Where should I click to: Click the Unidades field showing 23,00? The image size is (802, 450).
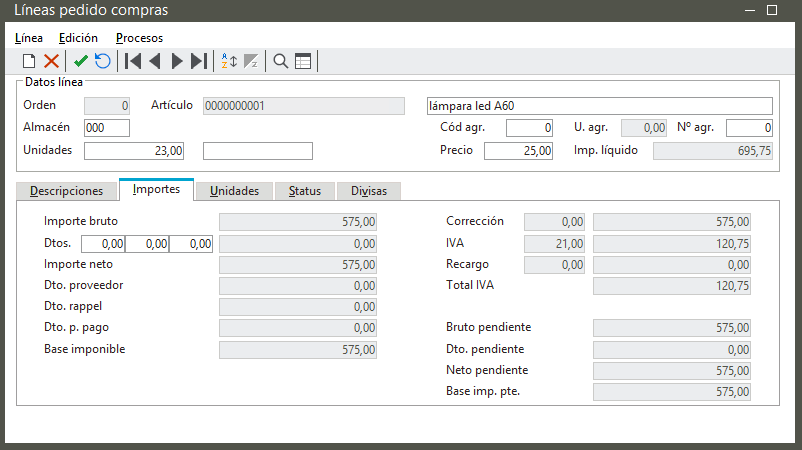click(x=134, y=151)
